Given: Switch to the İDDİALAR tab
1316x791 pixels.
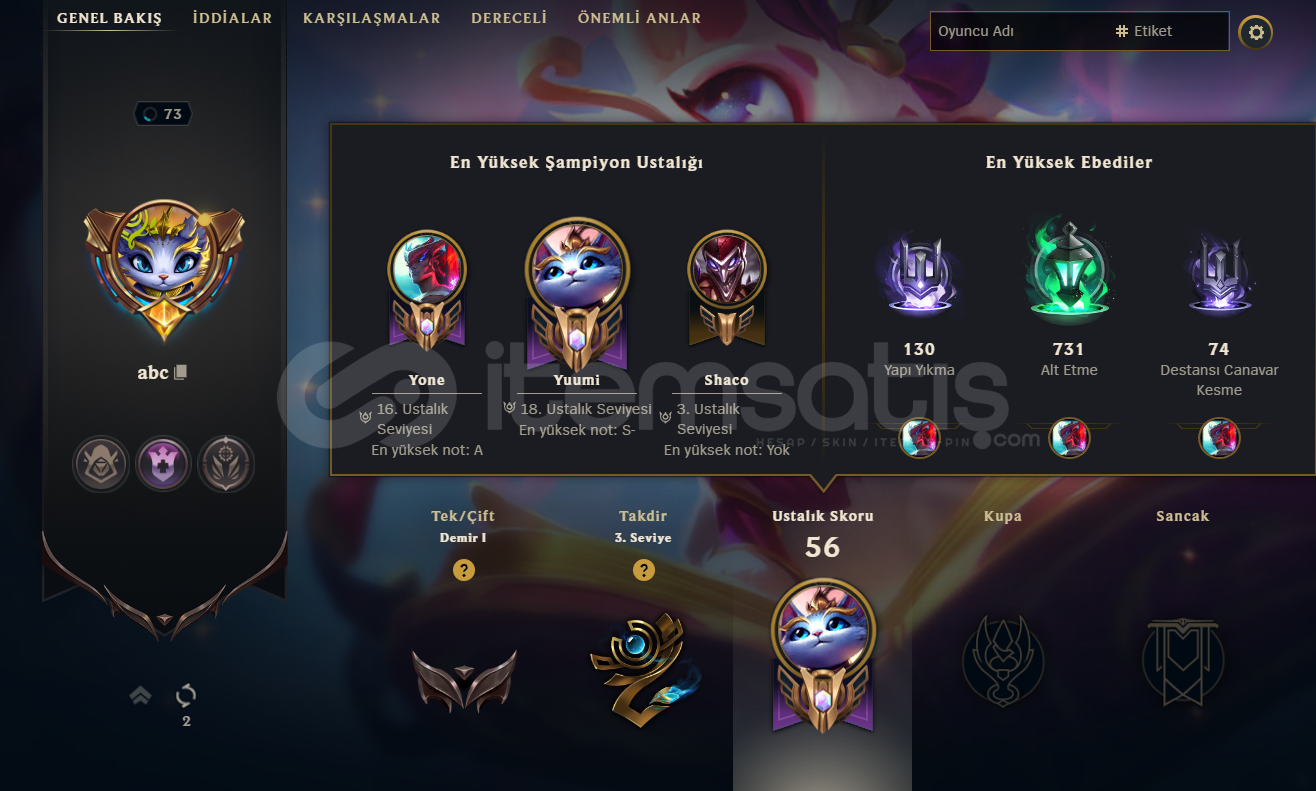Looking at the screenshot, I should pyautogui.click(x=232, y=18).
